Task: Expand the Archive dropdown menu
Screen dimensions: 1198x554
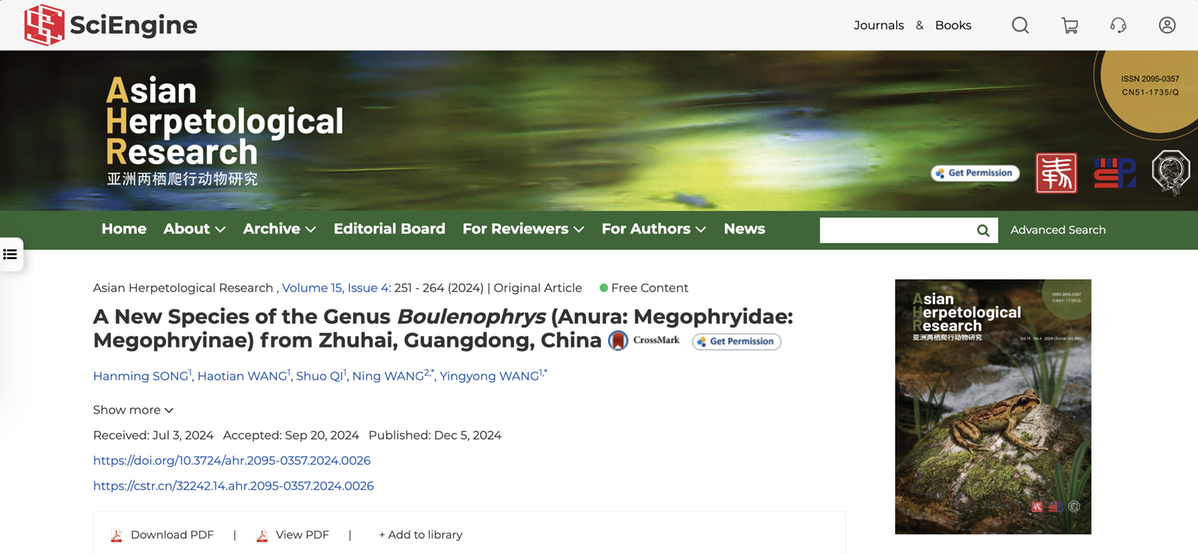Action: pyautogui.click(x=279, y=229)
